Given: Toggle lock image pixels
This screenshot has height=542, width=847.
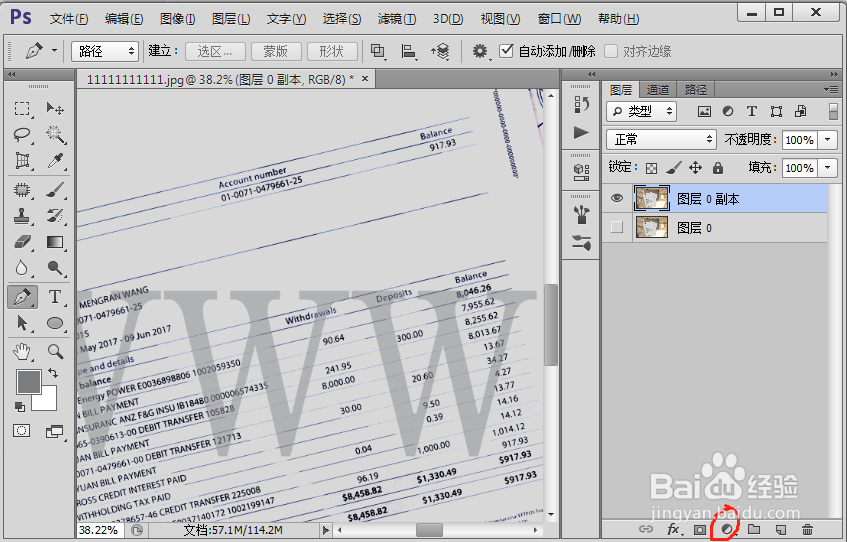Looking at the screenshot, I should pyautogui.click(x=674, y=168).
